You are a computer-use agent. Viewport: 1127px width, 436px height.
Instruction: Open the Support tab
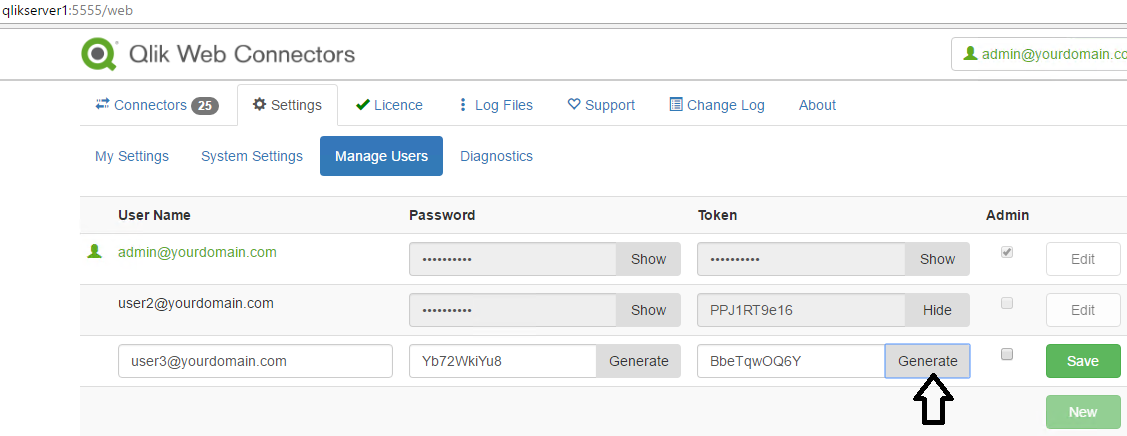[601, 105]
